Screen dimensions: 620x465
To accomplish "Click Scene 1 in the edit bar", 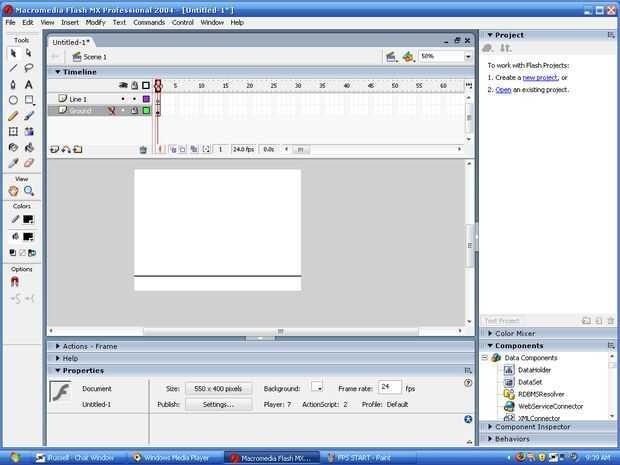I will pos(90,57).
